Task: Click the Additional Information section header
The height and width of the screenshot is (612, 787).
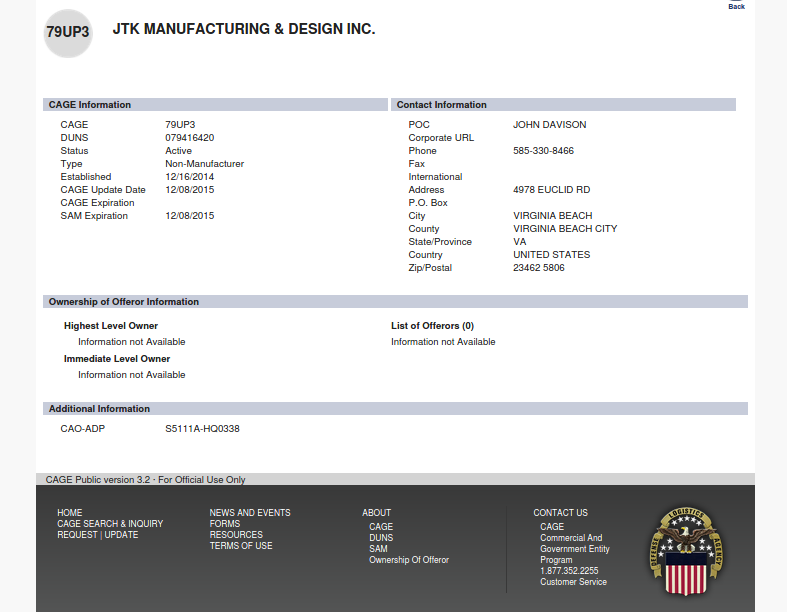Action: pos(396,409)
